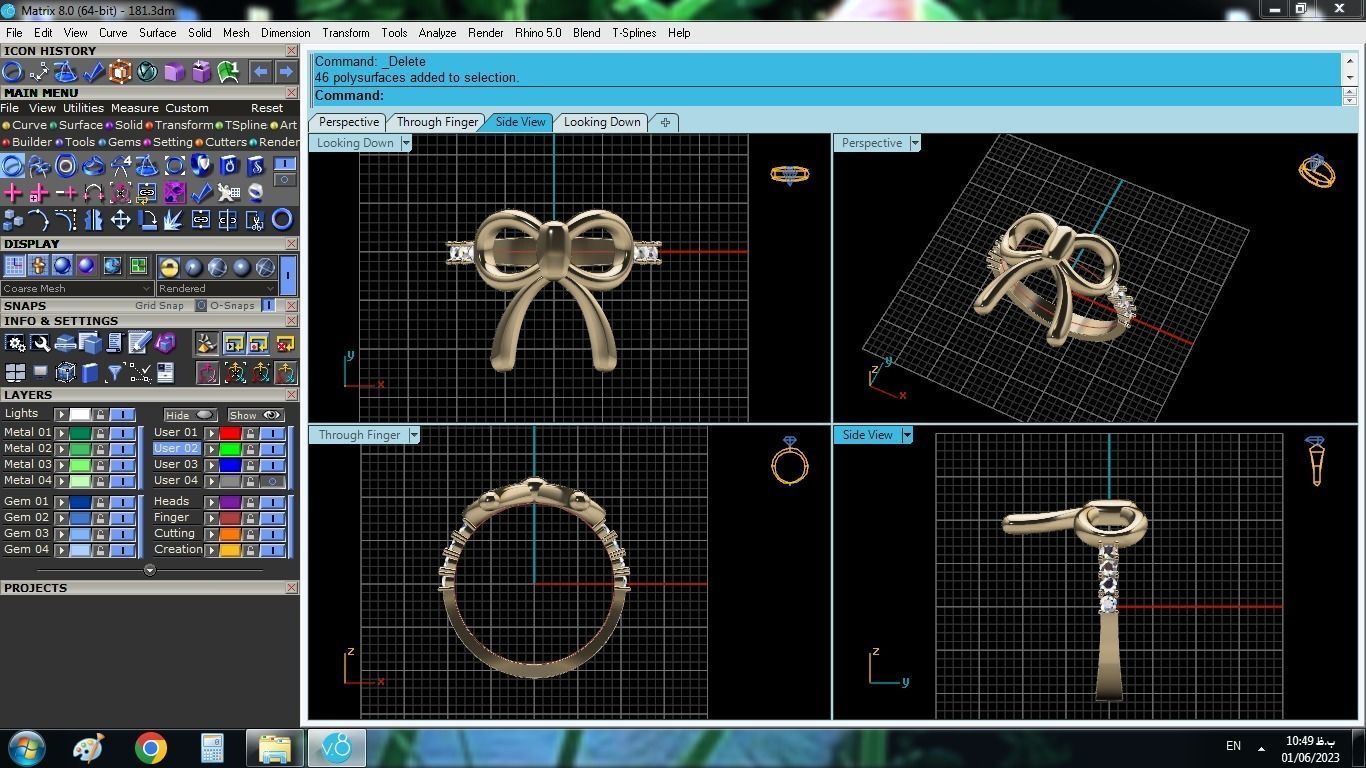Click the ring icon in Looking Down viewport
1366x768 pixels.
[789, 174]
